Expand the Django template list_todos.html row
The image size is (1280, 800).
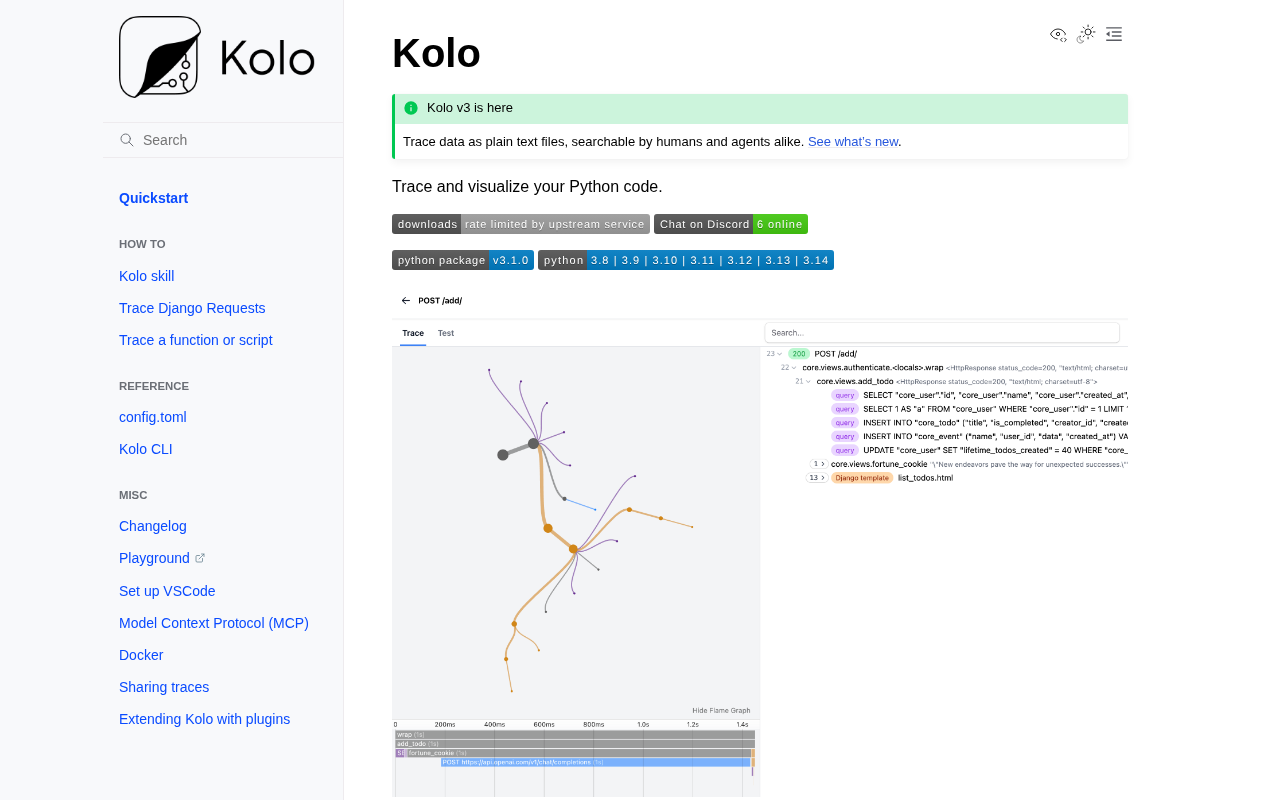click(817, 478)
